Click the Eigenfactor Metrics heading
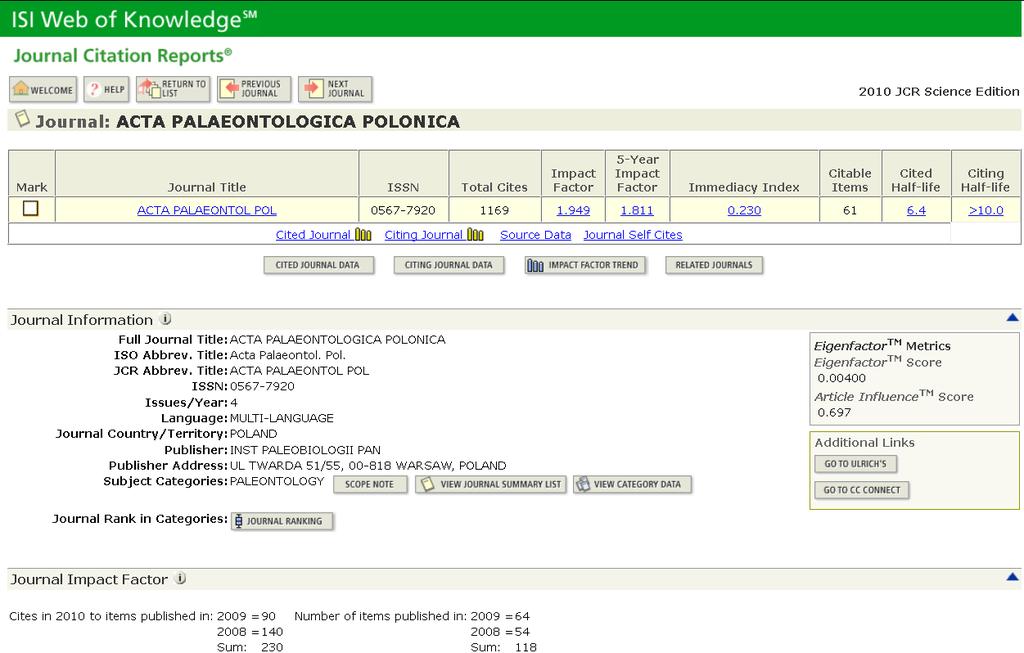Image resolution: width=1024 pixels, height=653 pixels. tap(882, 345)
